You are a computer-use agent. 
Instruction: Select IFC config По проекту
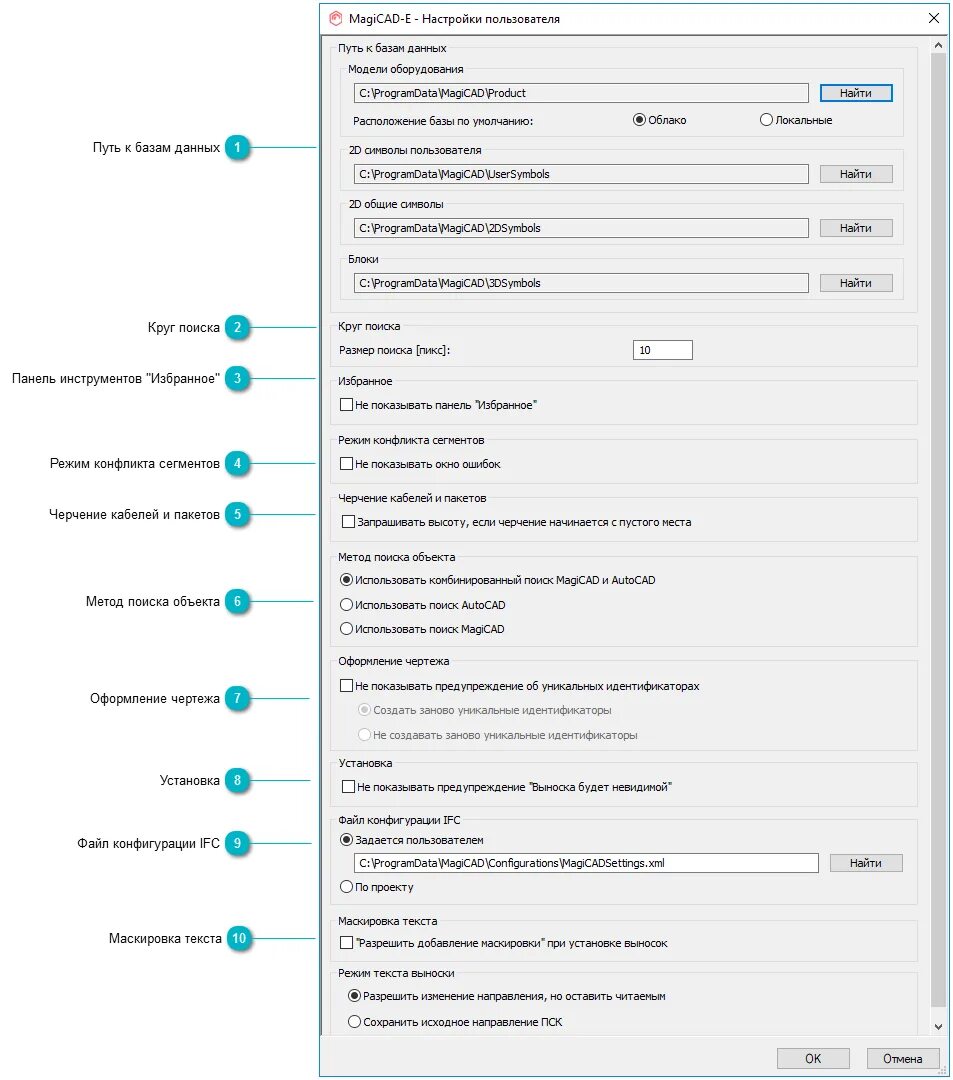(377, 887)
